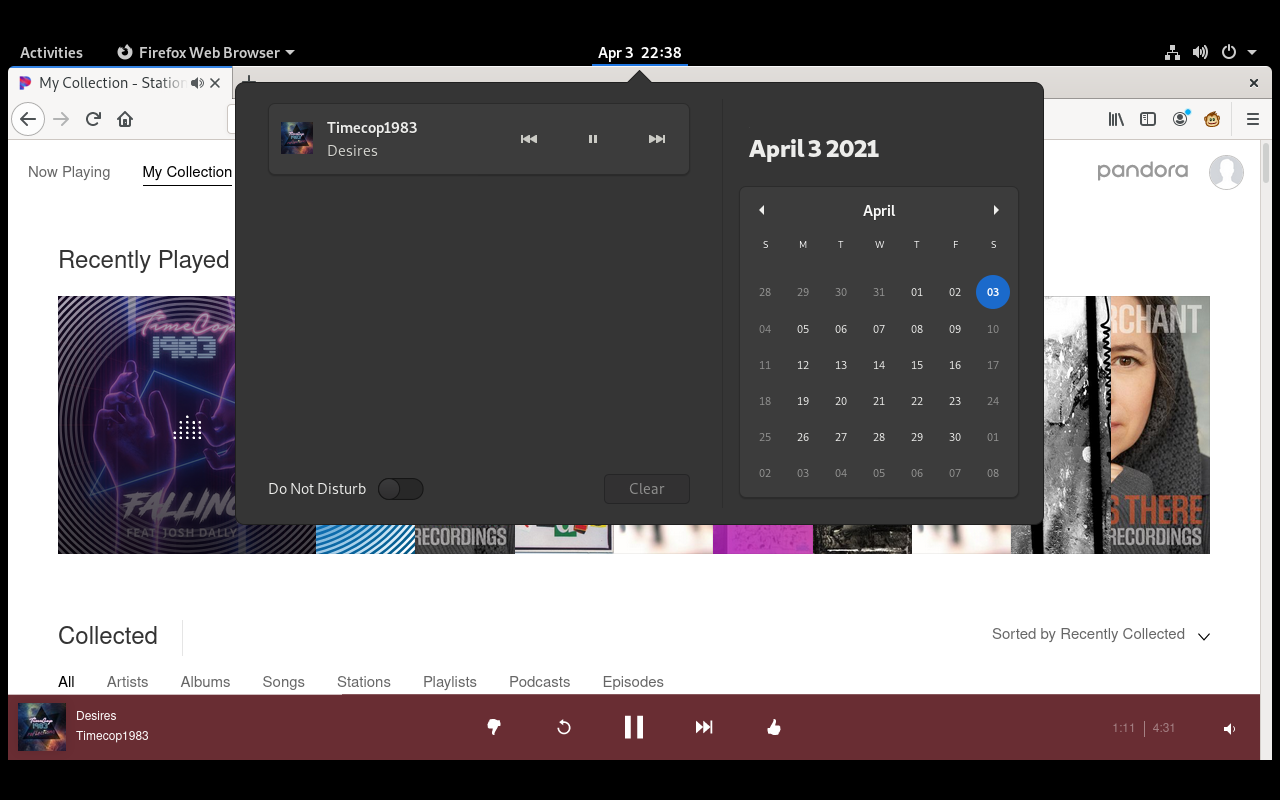Click the Apr 3 22:38 clock
Image resolution: width=1280 pixels, height=800 pixels.
(640, 52)
